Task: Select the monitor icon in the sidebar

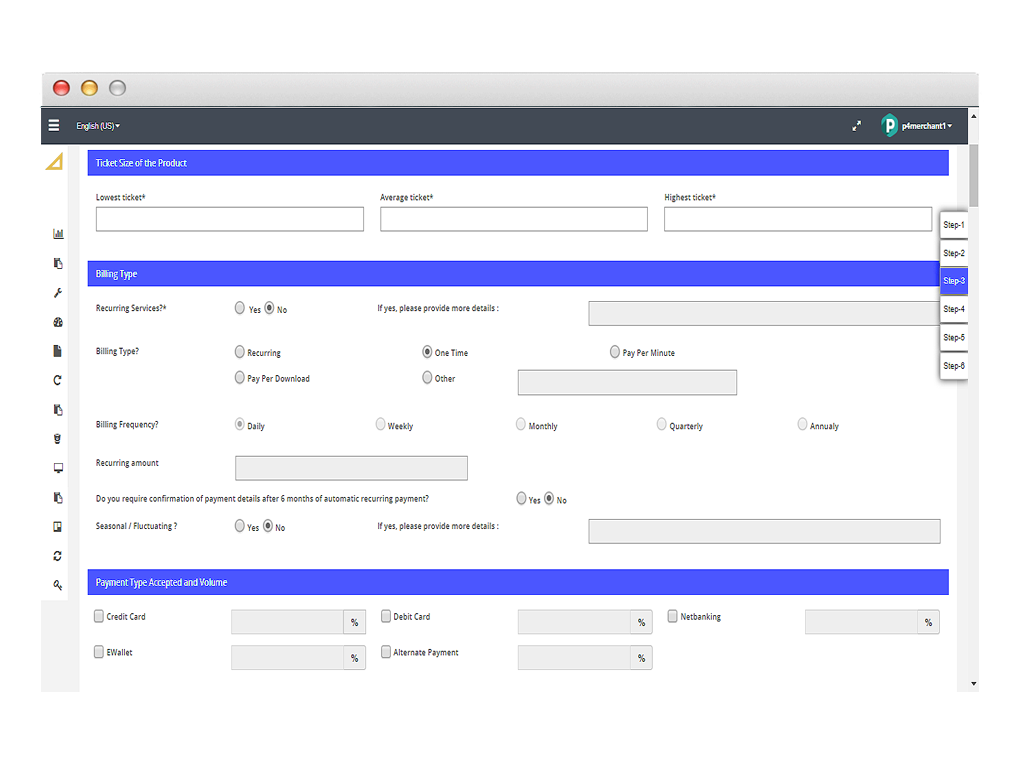Action: coord(58,467)
